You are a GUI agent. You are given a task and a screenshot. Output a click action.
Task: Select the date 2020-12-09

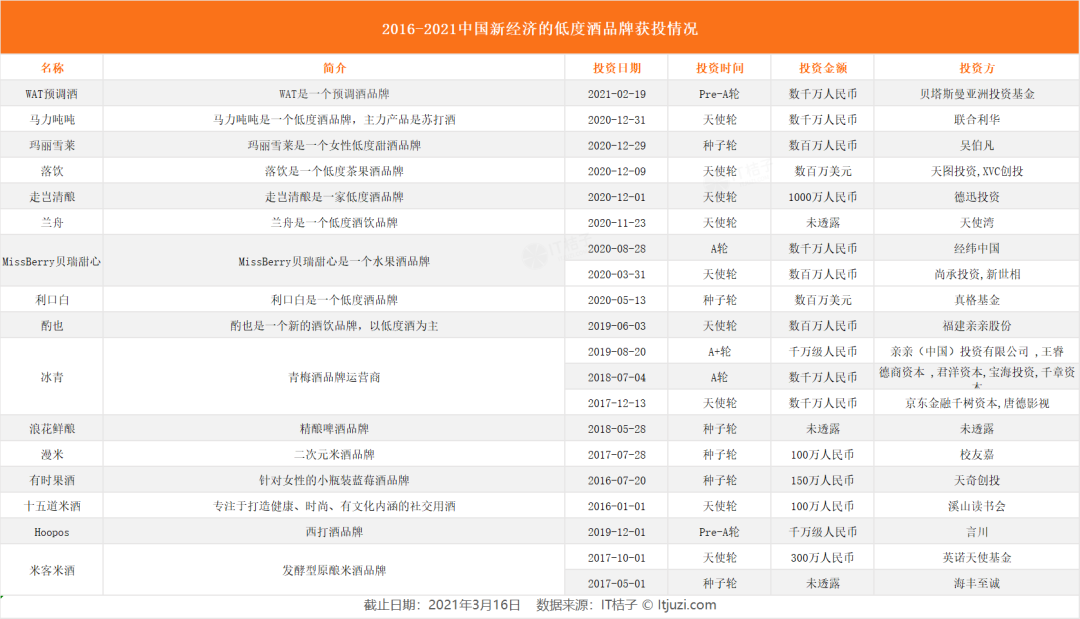coord(616,171)
